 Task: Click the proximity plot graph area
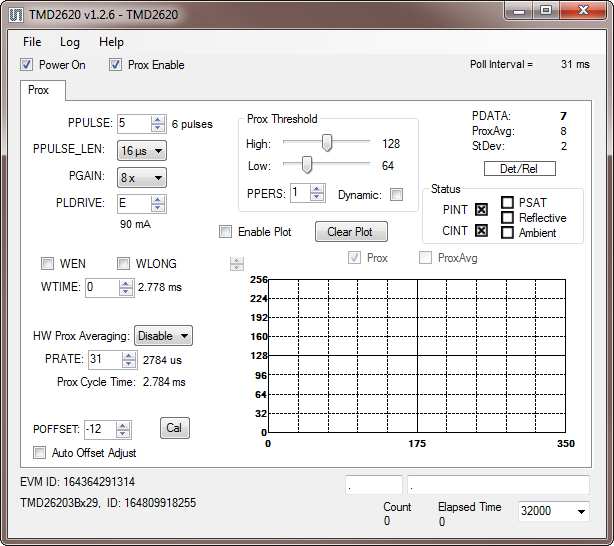417,356
